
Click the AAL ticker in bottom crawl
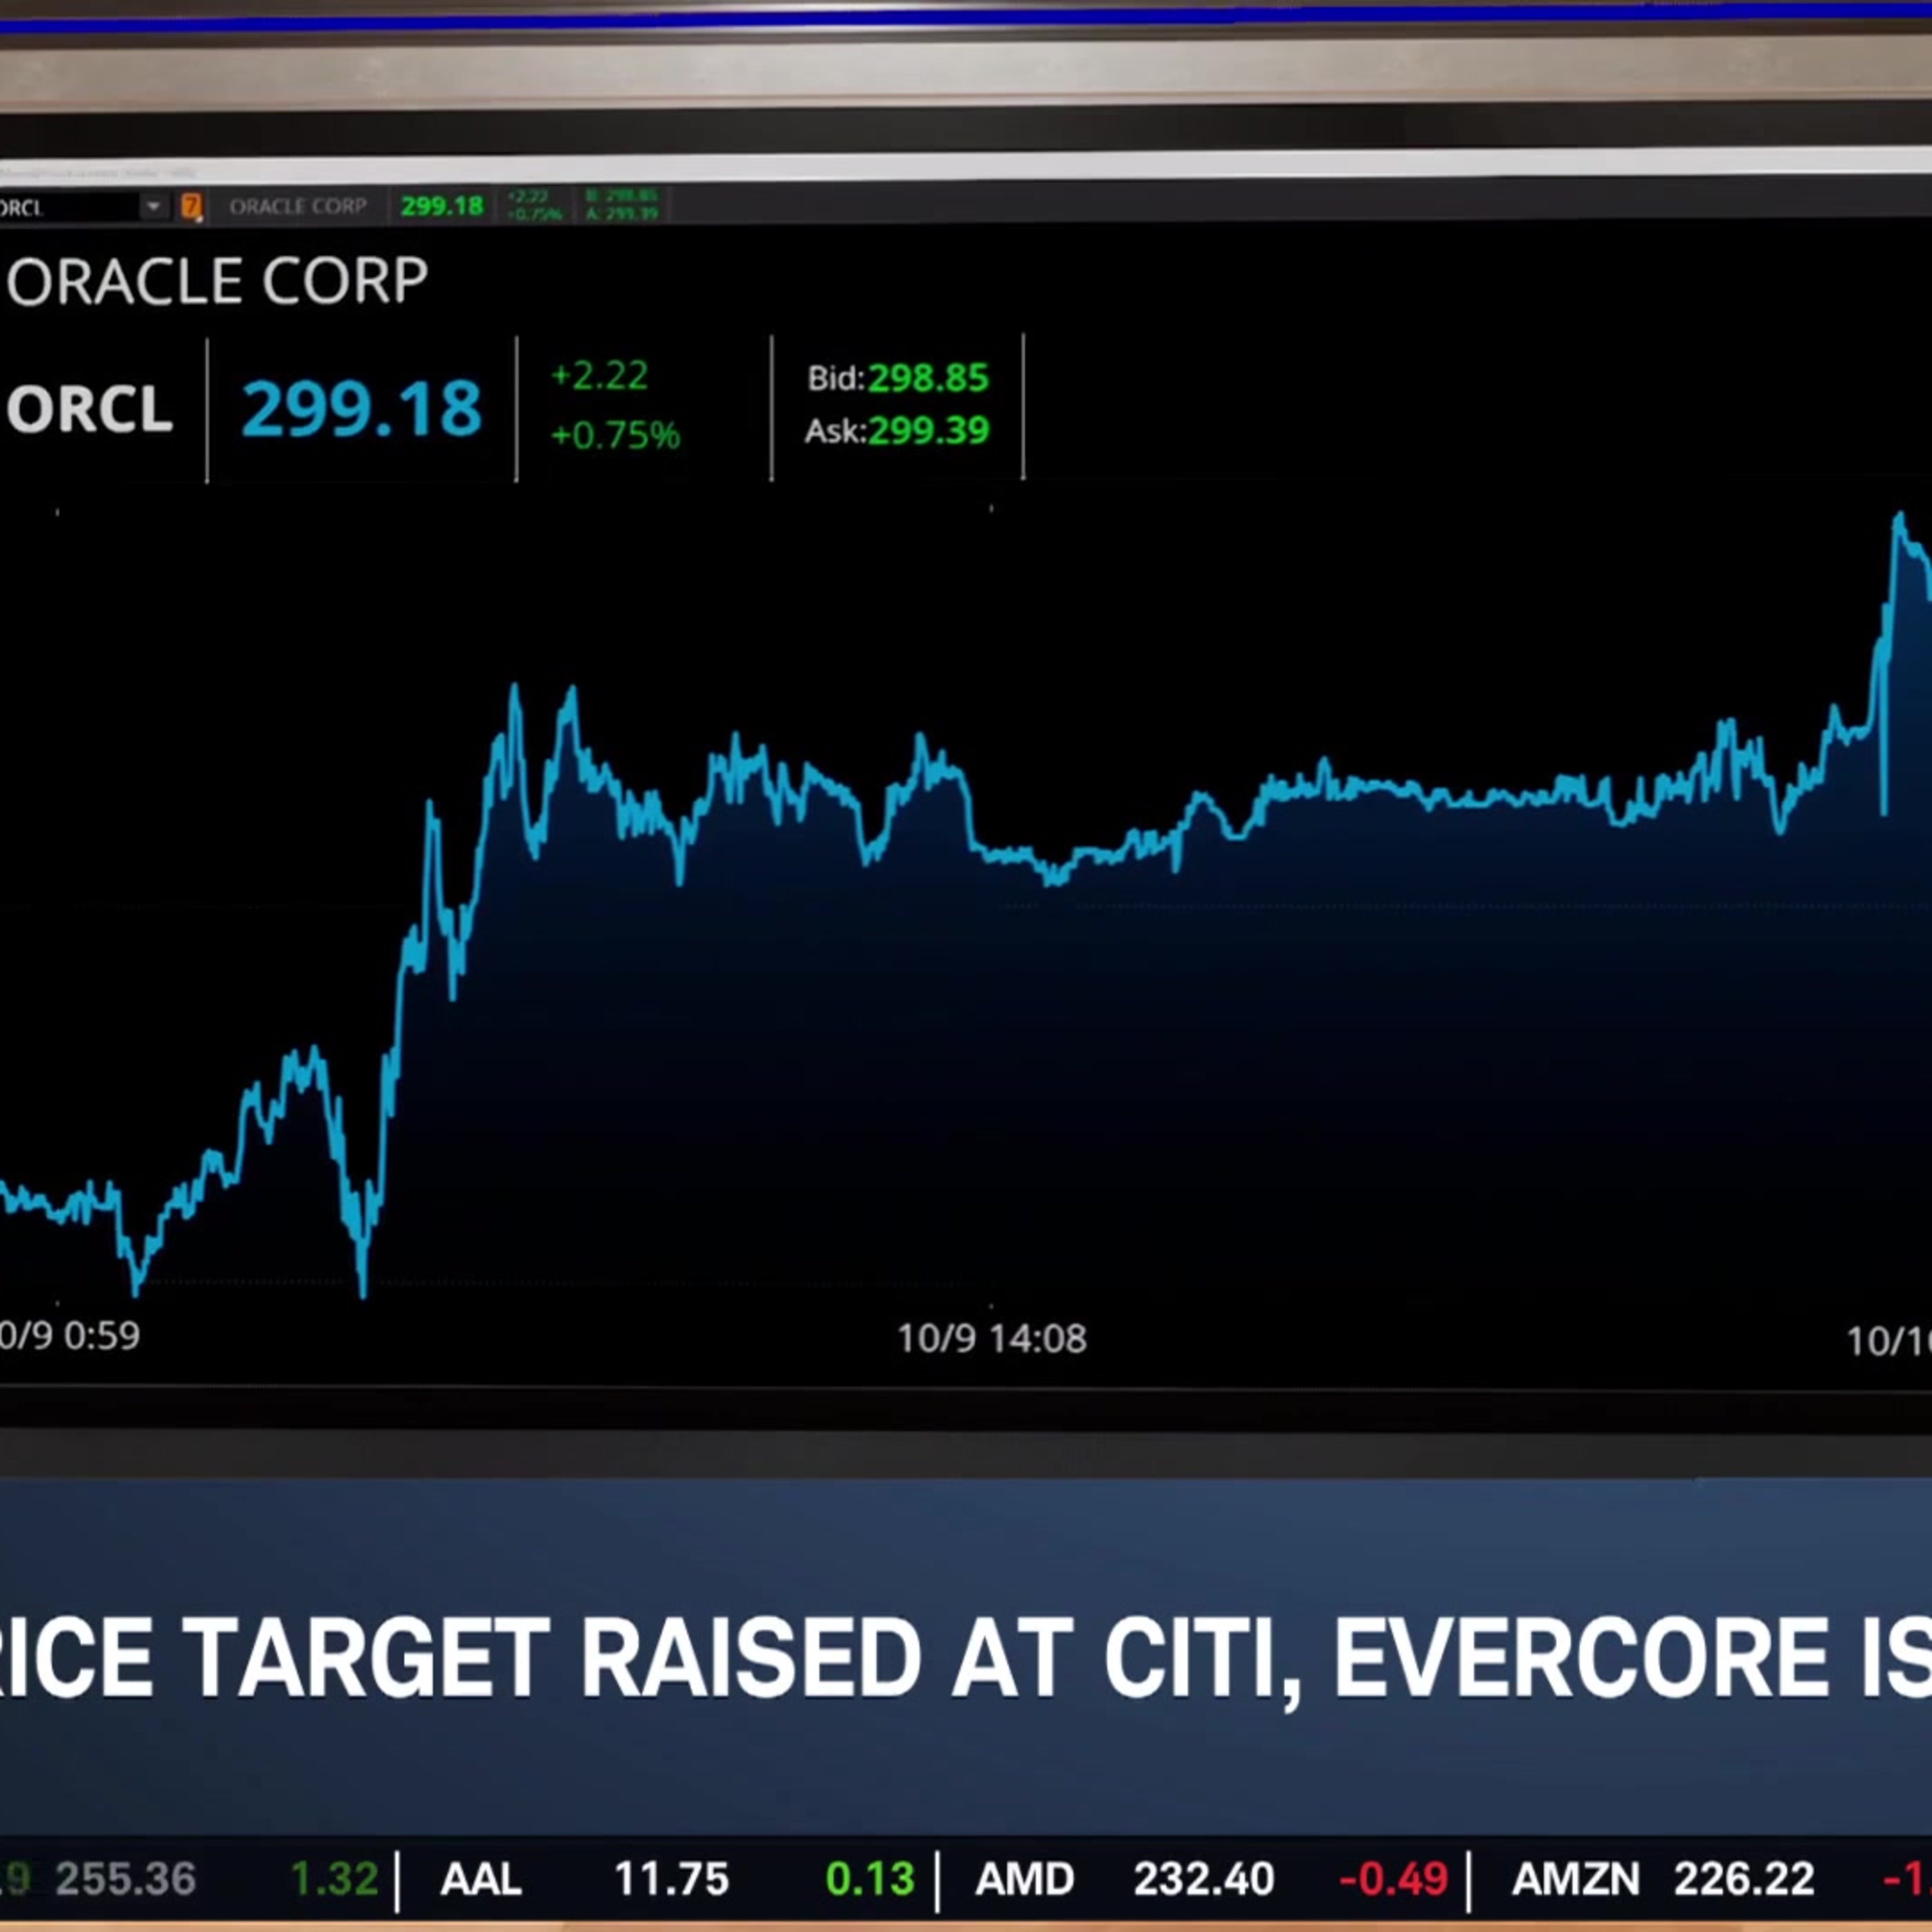click(481, 1879)
